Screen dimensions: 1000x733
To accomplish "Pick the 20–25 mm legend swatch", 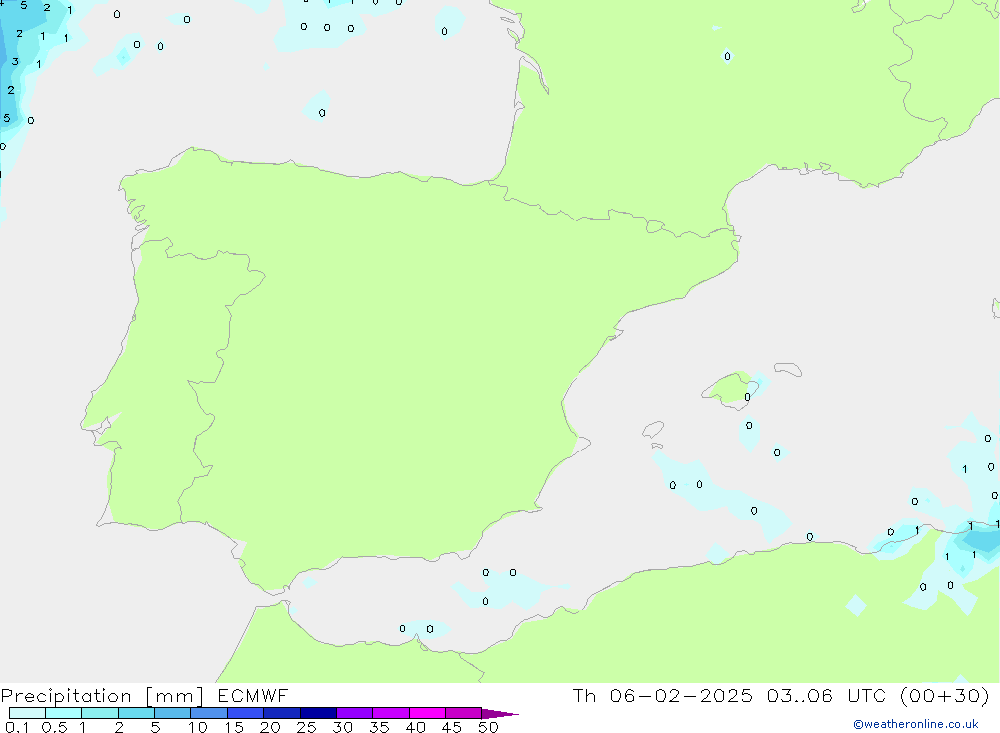I will click(x=281, y=713).
